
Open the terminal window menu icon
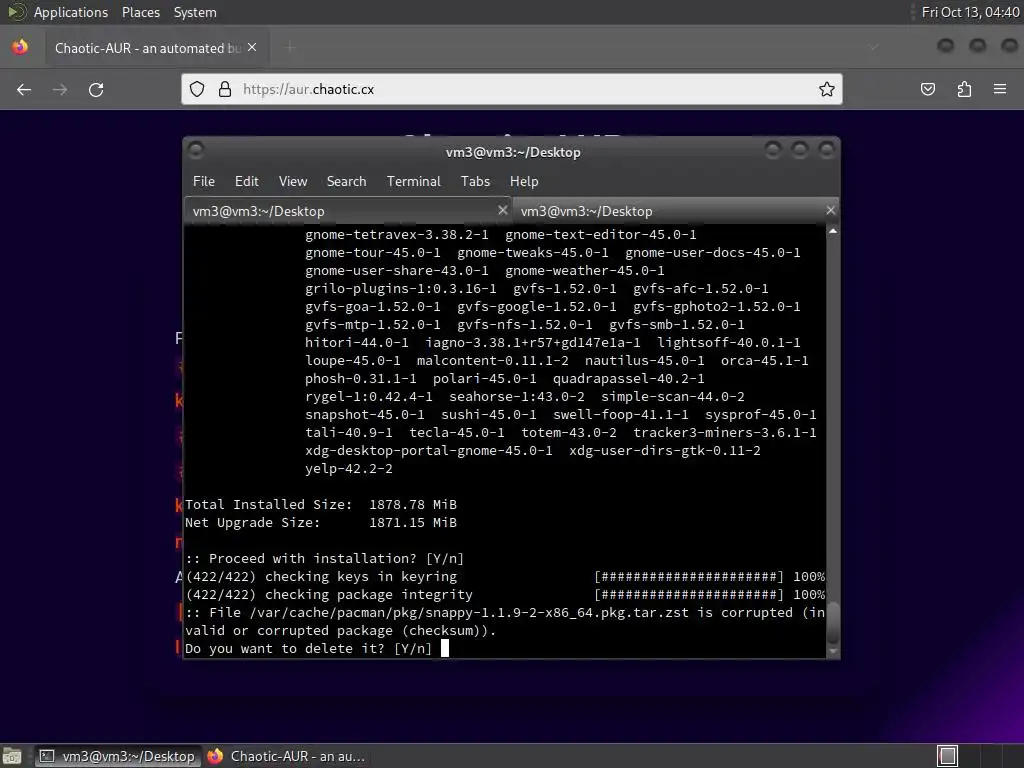pos(195,150)
